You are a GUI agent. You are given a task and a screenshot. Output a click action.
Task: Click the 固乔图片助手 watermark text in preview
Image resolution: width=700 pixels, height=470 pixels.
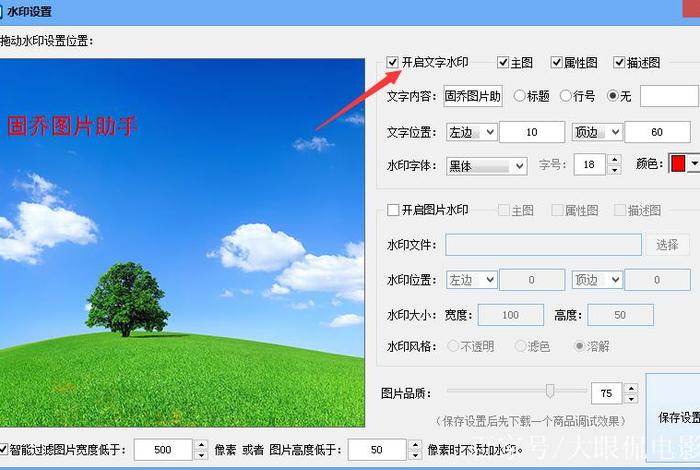(x=72, y=126)
